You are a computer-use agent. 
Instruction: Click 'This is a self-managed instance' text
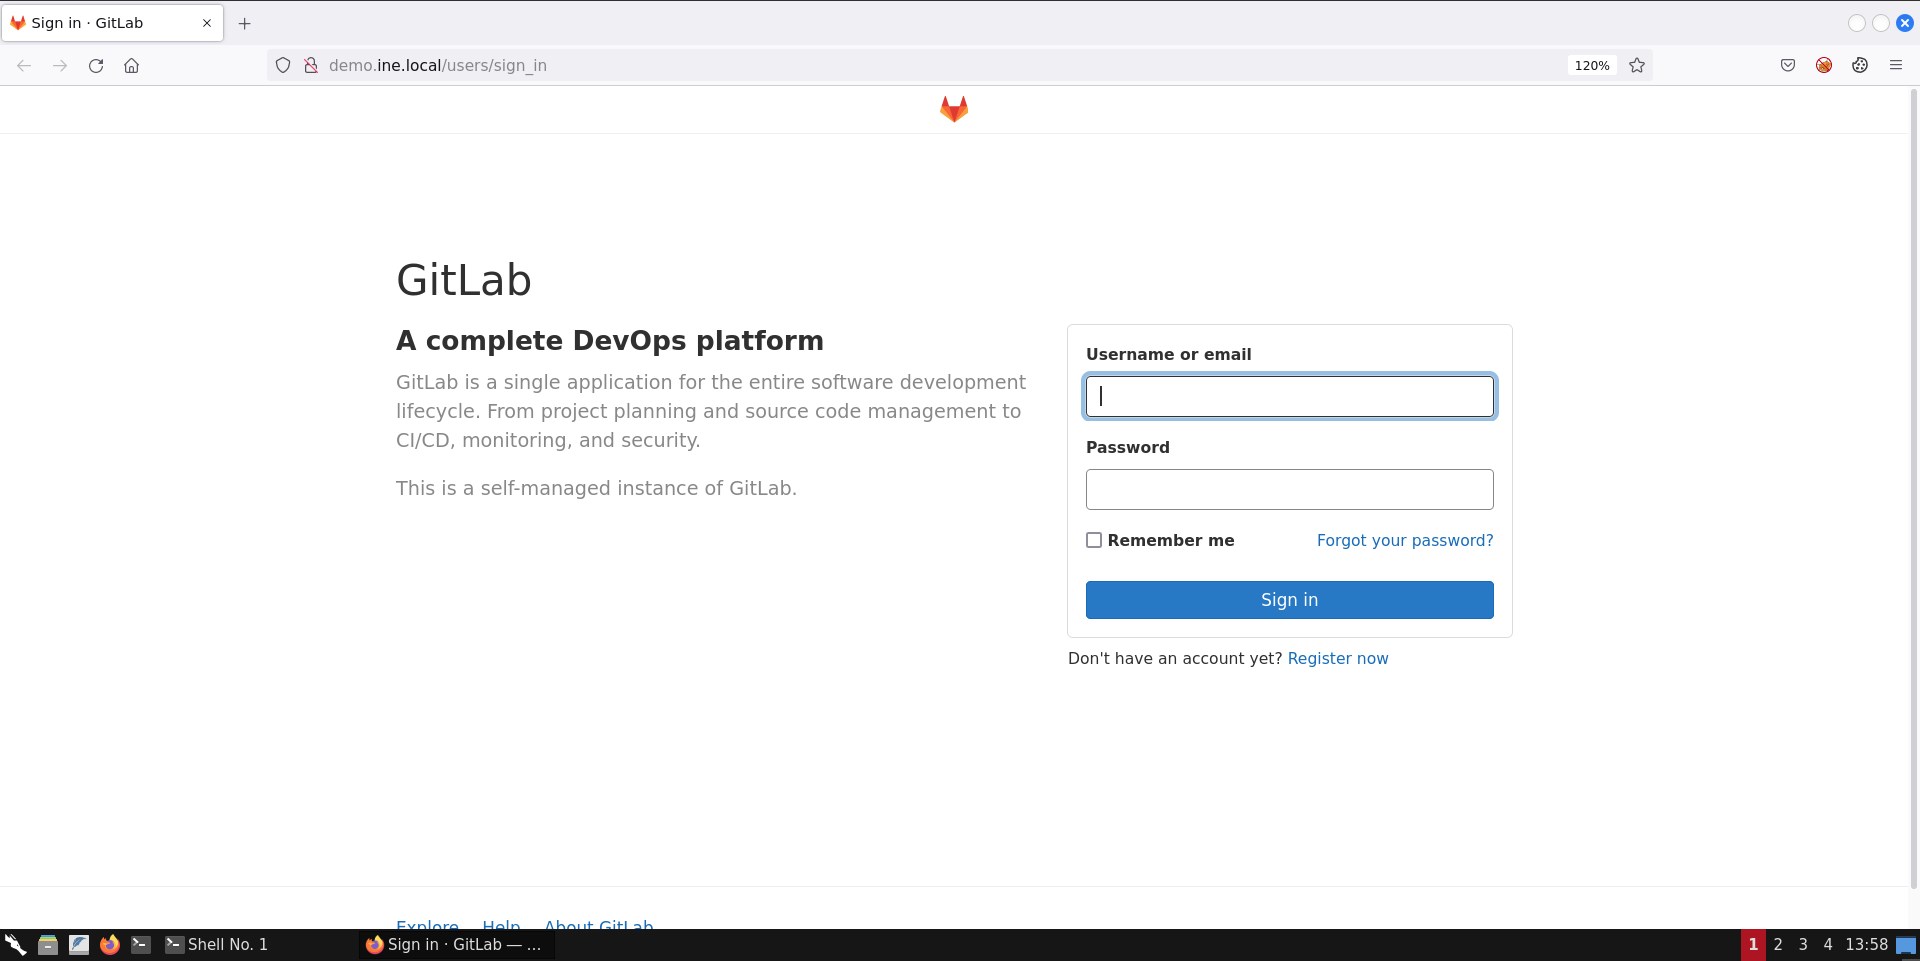[596, 488]
